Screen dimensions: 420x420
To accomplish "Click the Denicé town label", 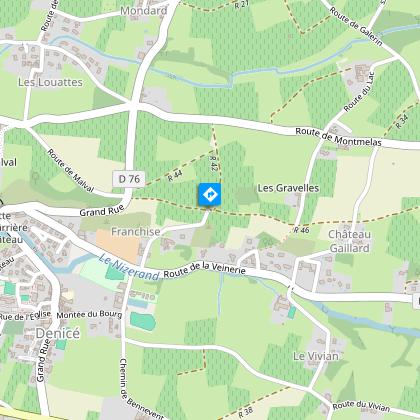I will (58, 333).
